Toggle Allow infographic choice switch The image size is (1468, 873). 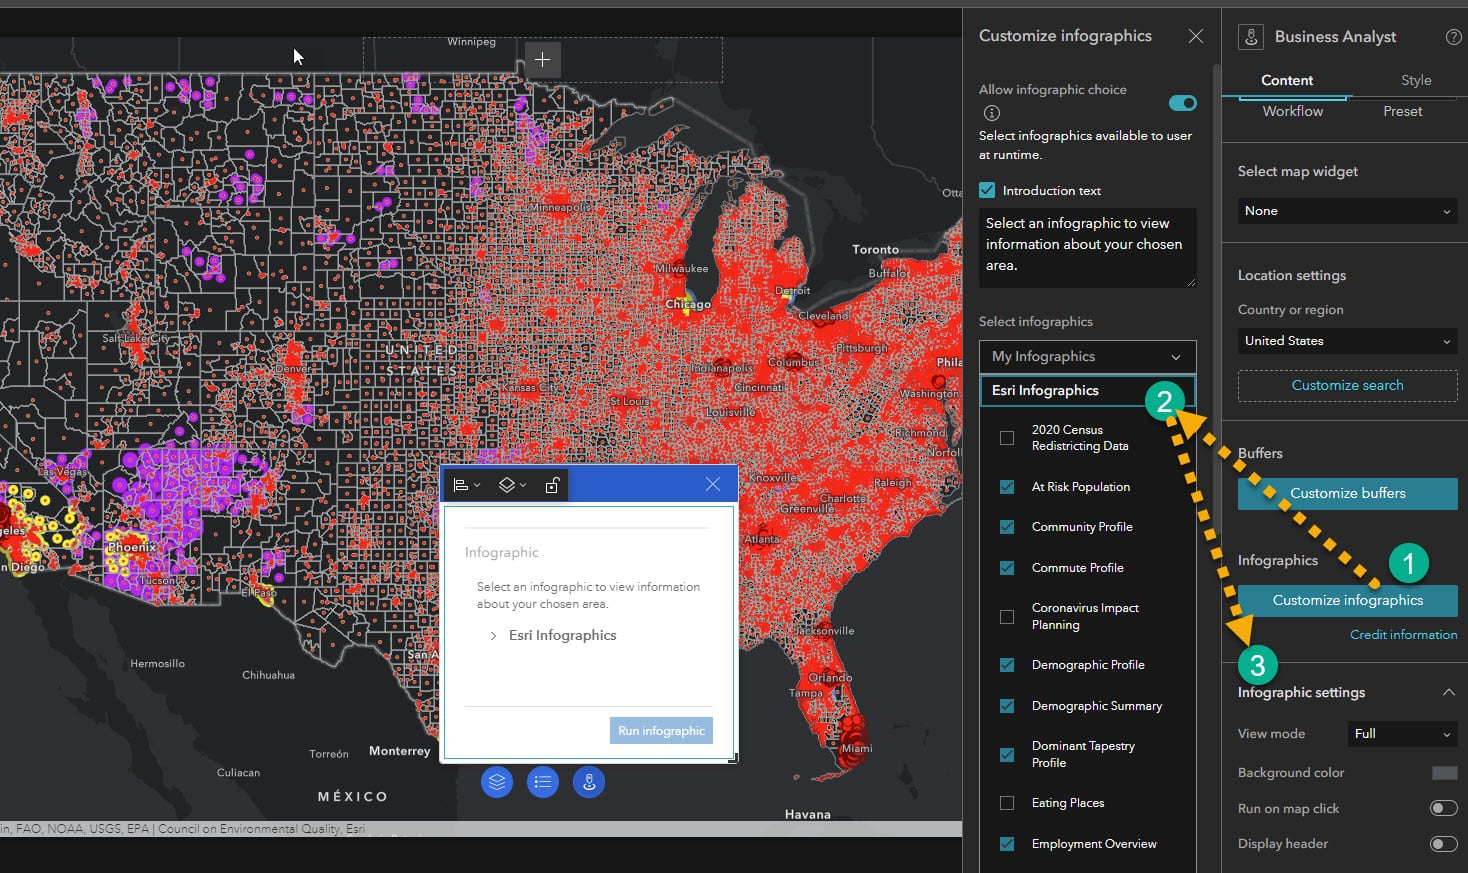click(x=1183, y=103)
